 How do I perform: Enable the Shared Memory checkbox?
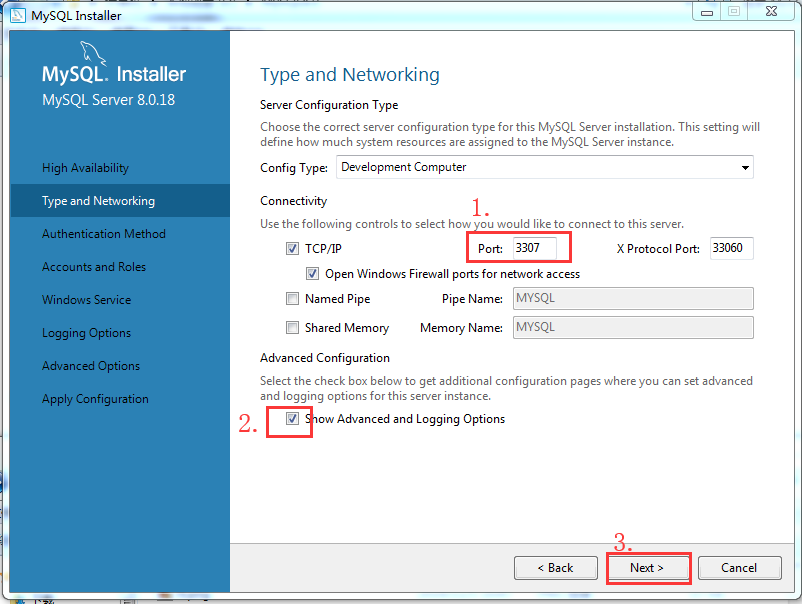[x=293, y=327]
